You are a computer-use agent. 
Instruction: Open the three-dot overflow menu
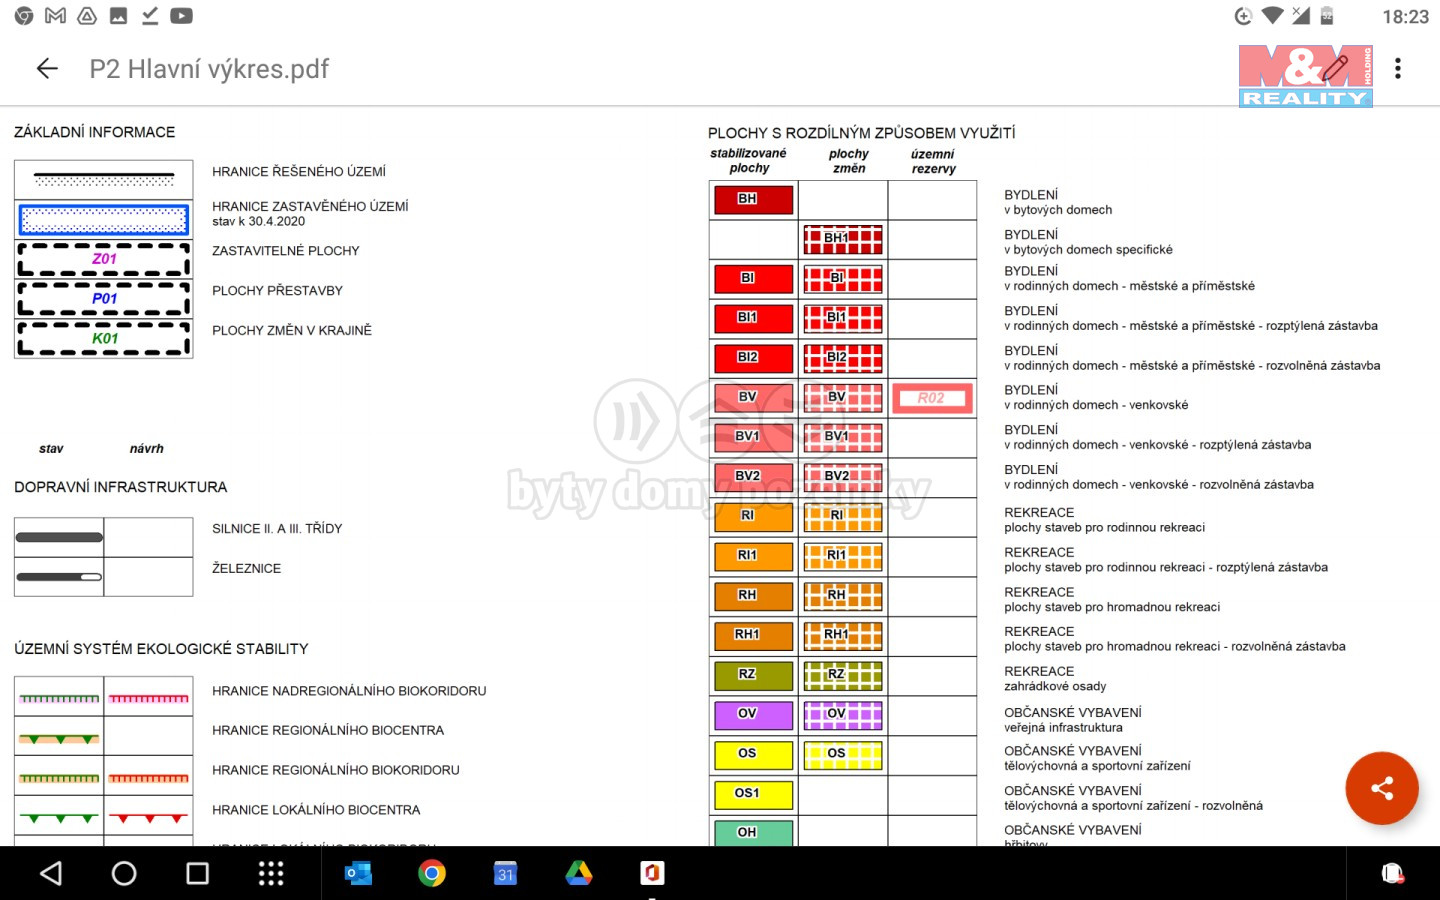pyautogui.click(x=1398, y=68)
